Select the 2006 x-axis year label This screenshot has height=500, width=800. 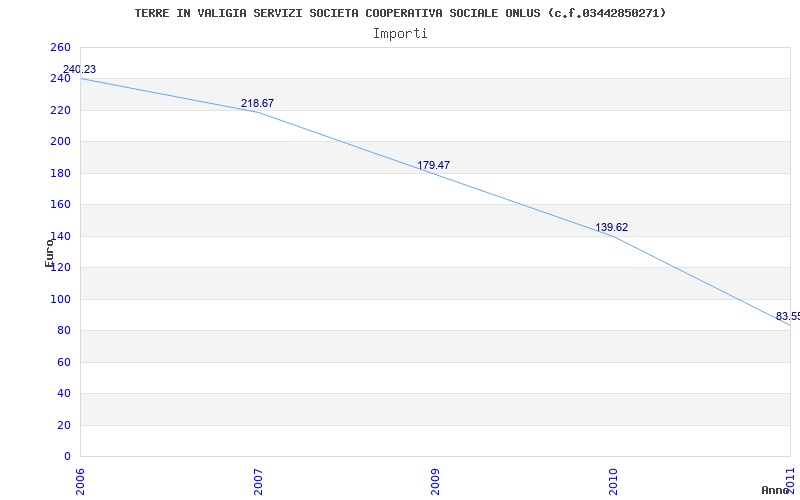click(x=81, y=482)
